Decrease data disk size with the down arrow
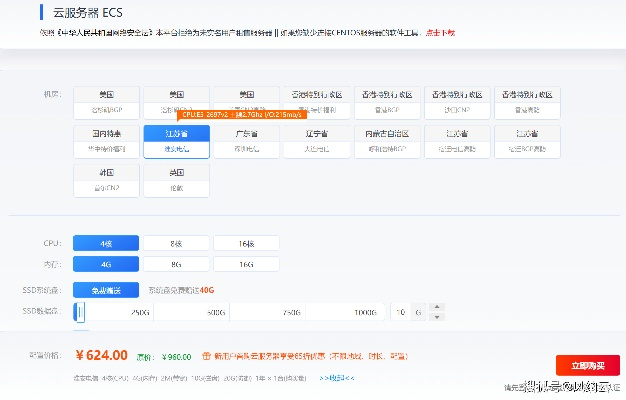 pyautogui.click(x=437, y=317)
